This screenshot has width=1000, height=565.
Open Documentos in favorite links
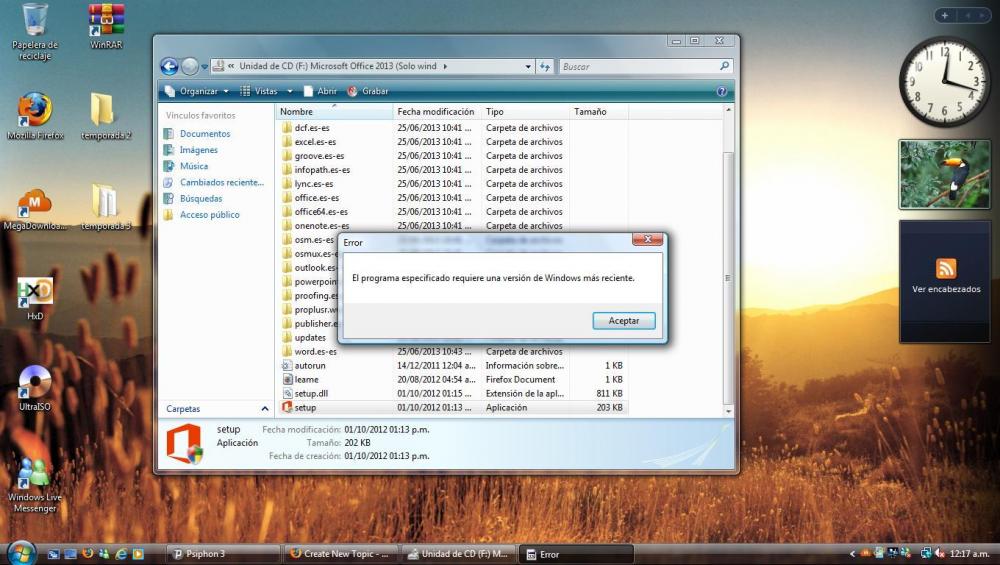205,133
